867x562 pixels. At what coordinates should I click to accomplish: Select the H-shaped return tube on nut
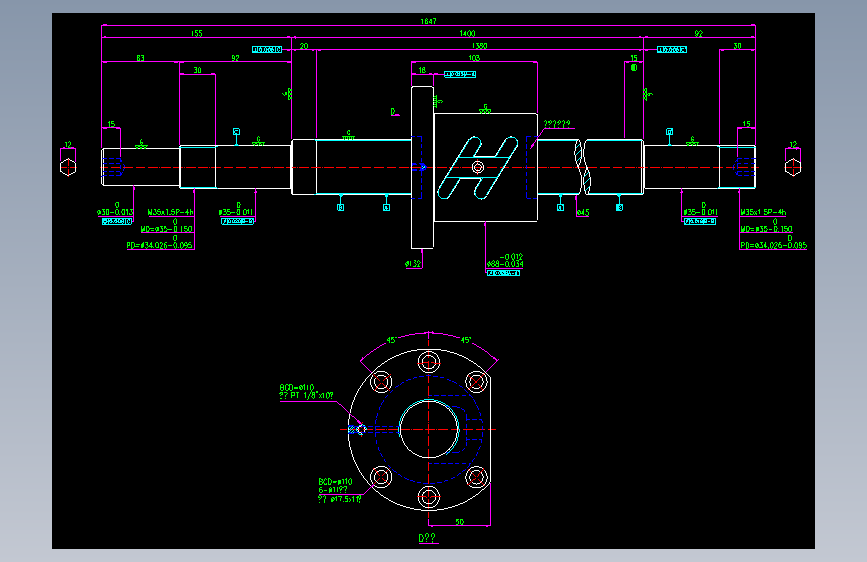[x=478, y=167]
